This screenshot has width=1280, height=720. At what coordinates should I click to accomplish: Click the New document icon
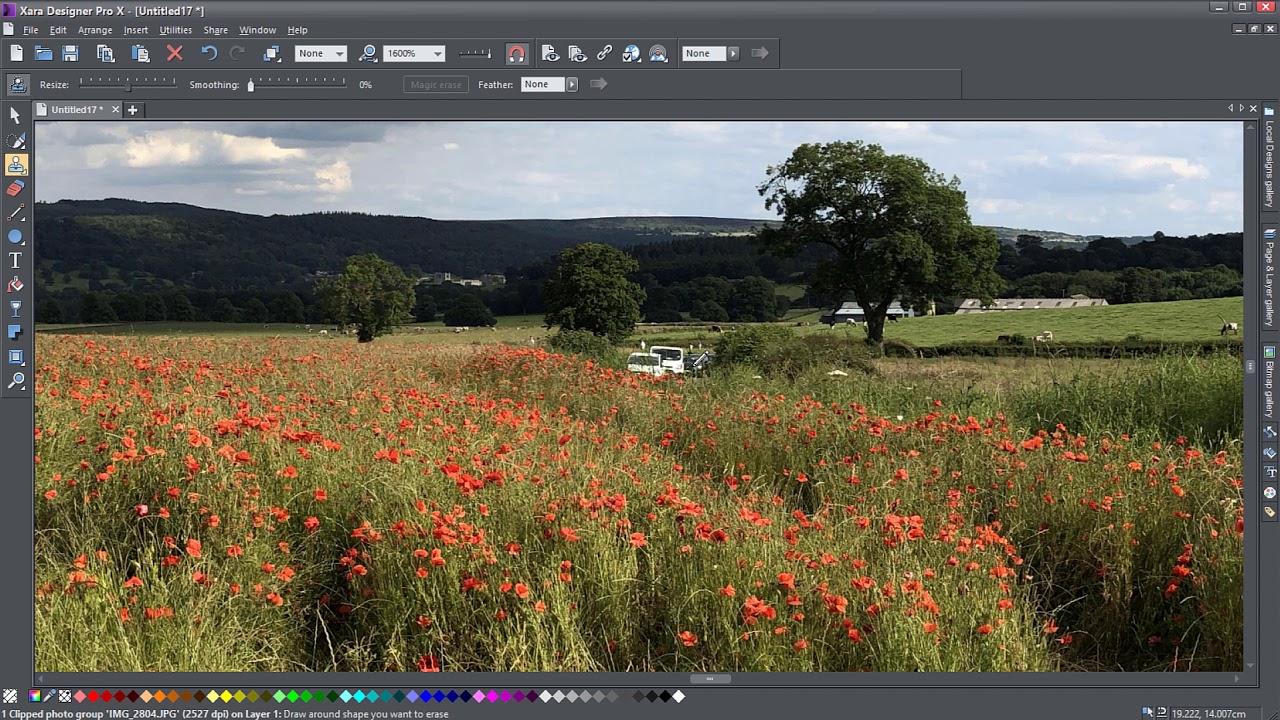[16, 53]
